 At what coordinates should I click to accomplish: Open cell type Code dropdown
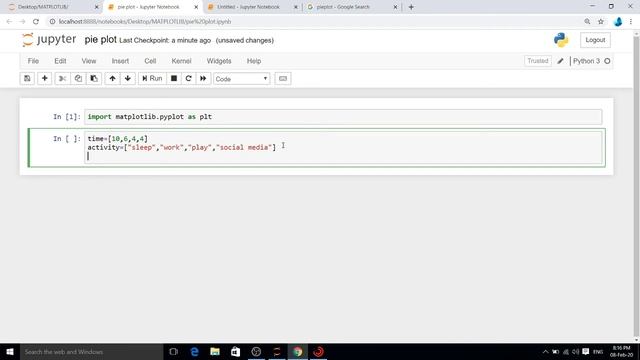click(241, 79)
